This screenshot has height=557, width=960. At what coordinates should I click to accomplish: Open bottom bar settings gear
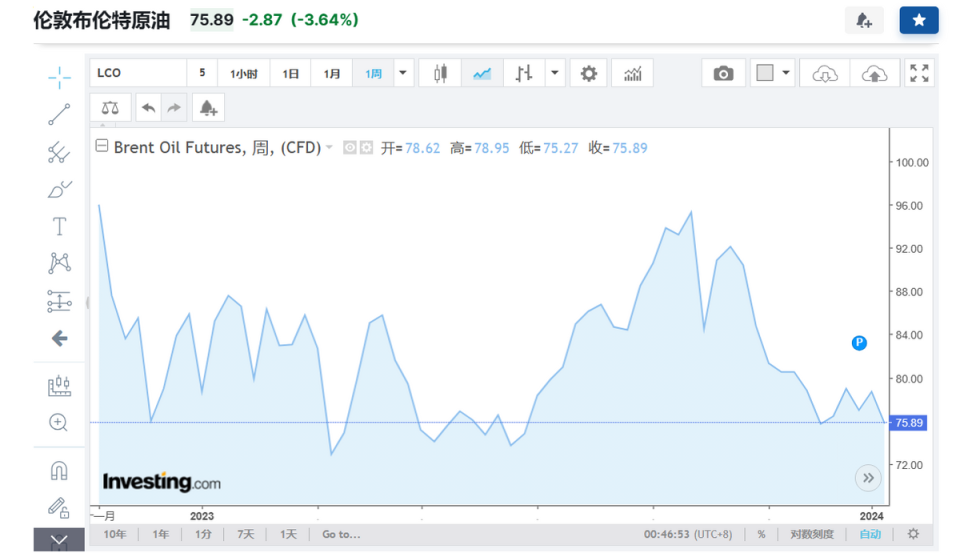coord(913,534)
